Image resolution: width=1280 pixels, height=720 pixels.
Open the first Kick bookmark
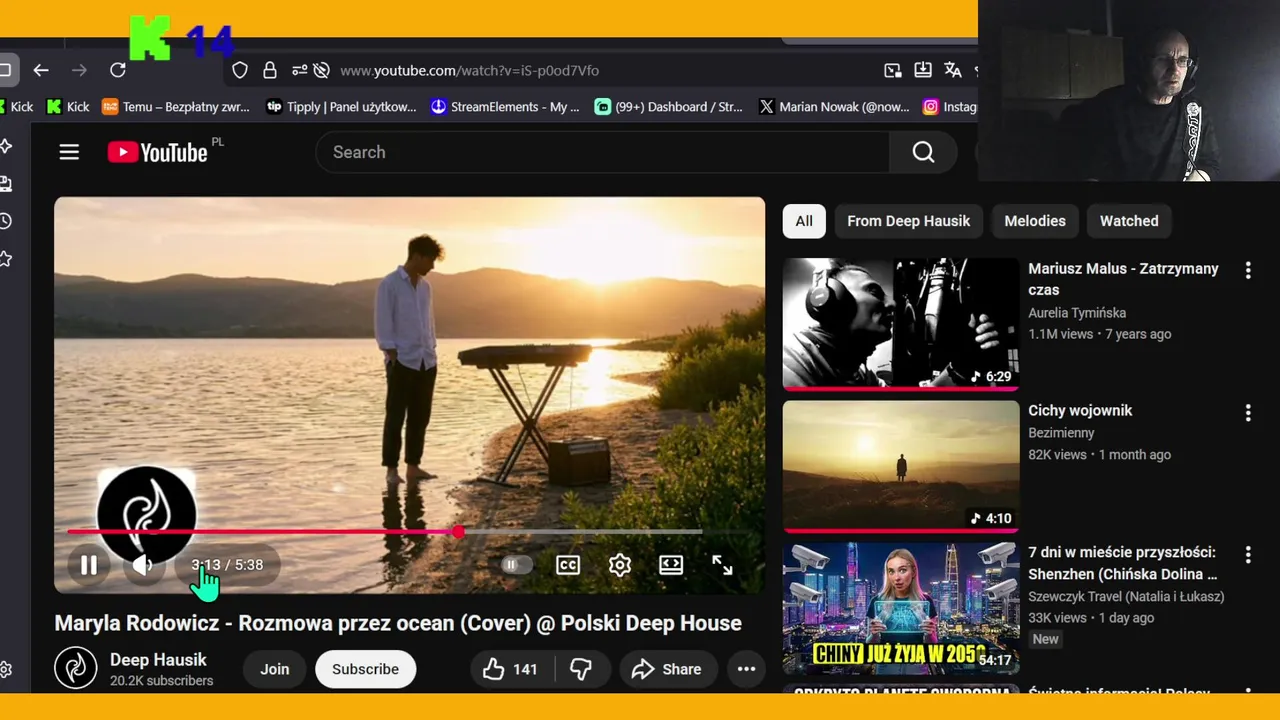pos(15,106)
